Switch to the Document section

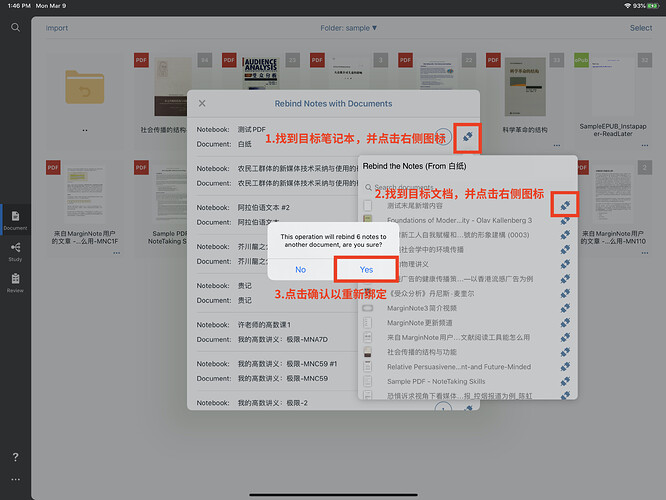(15, 220)
